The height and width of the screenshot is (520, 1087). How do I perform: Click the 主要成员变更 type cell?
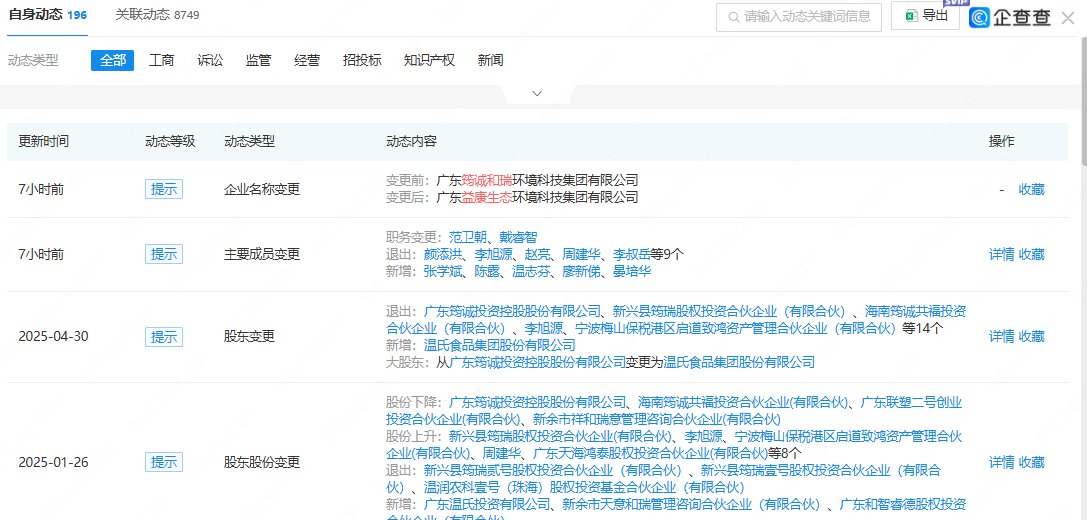coord(262,254)
